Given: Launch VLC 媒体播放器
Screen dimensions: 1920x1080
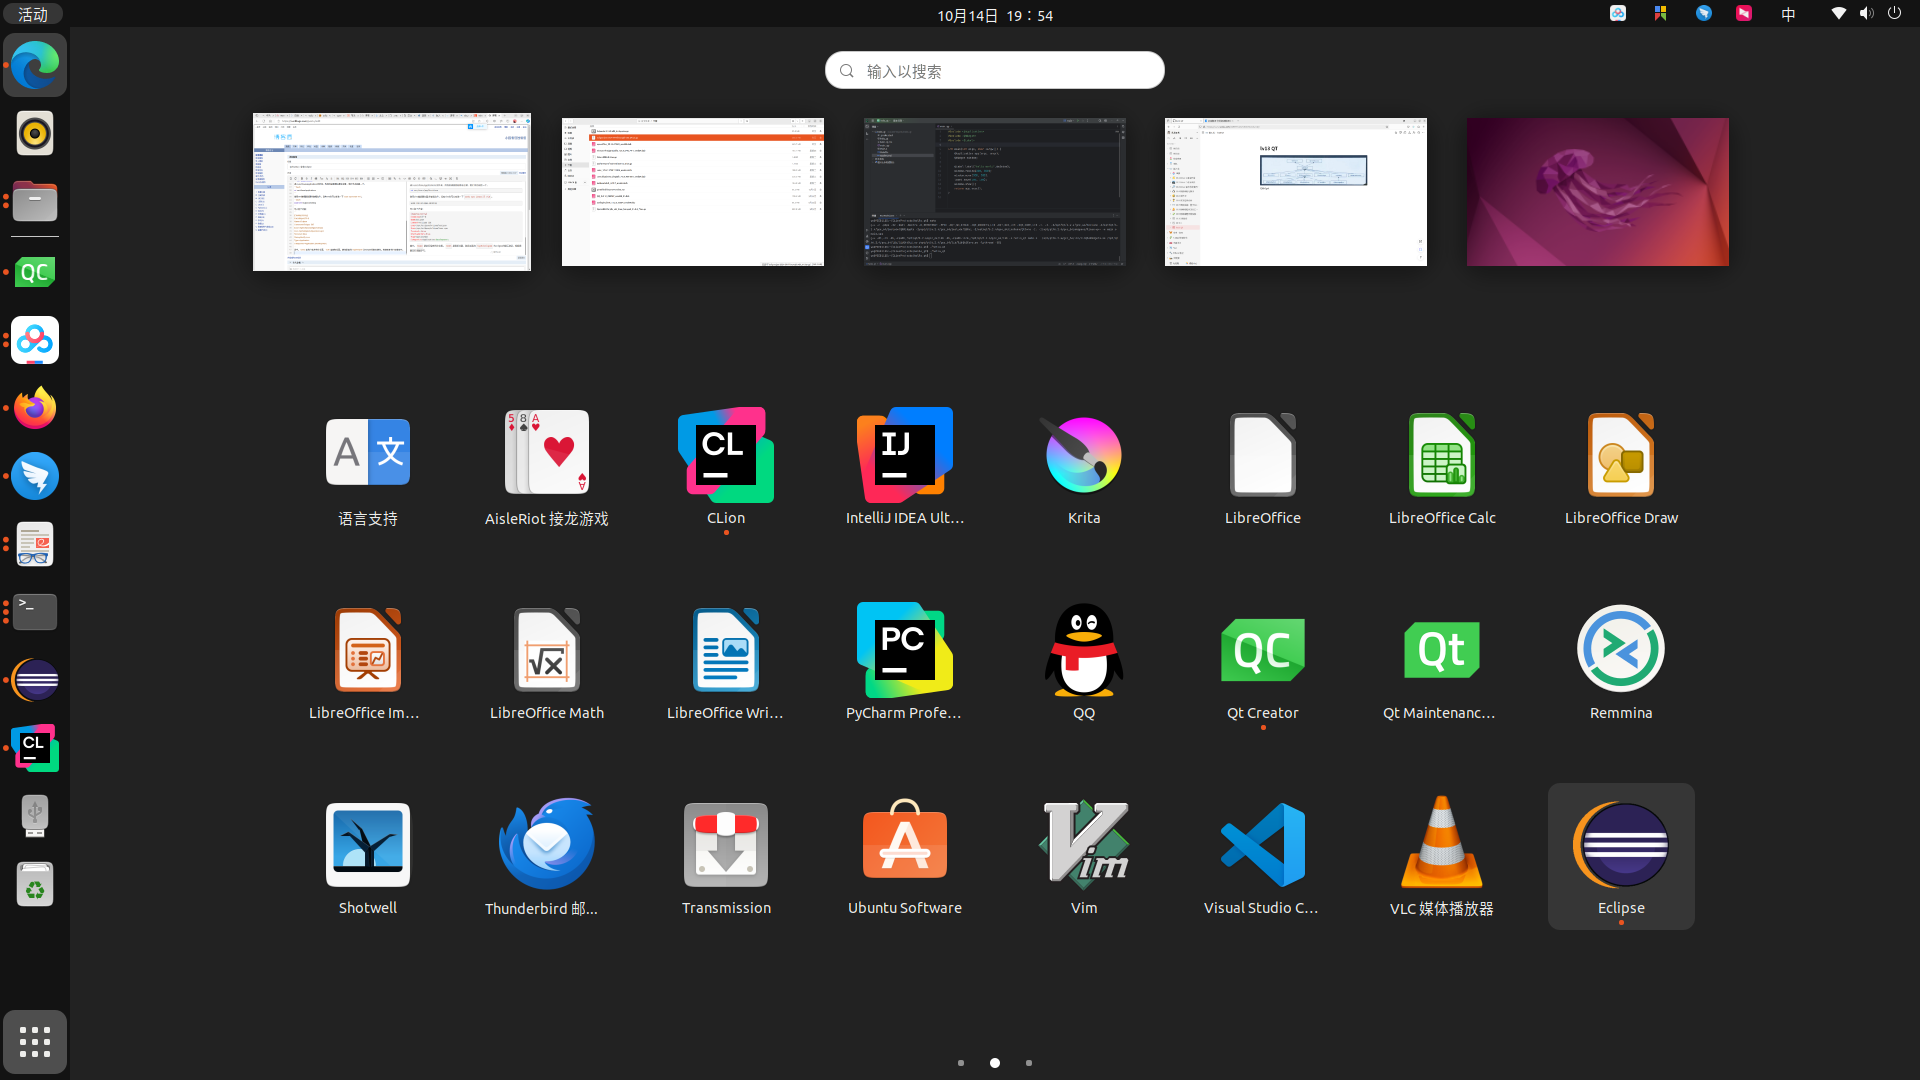Looking at the screenshot, I should click(1442, 856).
